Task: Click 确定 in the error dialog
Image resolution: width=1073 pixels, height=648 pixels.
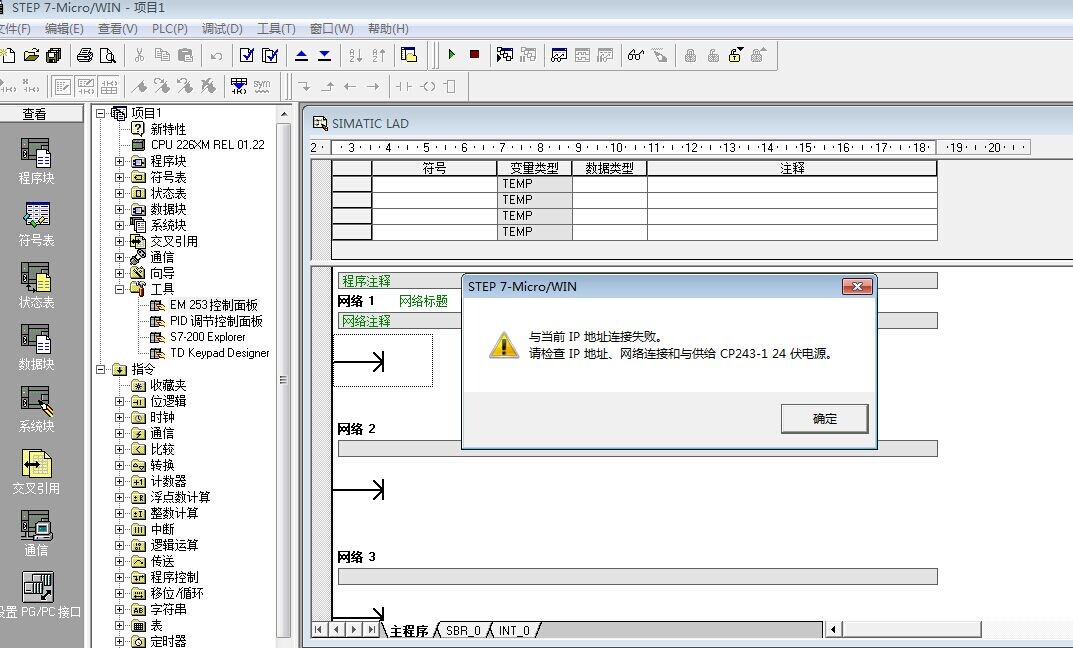Action: (x=825, y=419)
